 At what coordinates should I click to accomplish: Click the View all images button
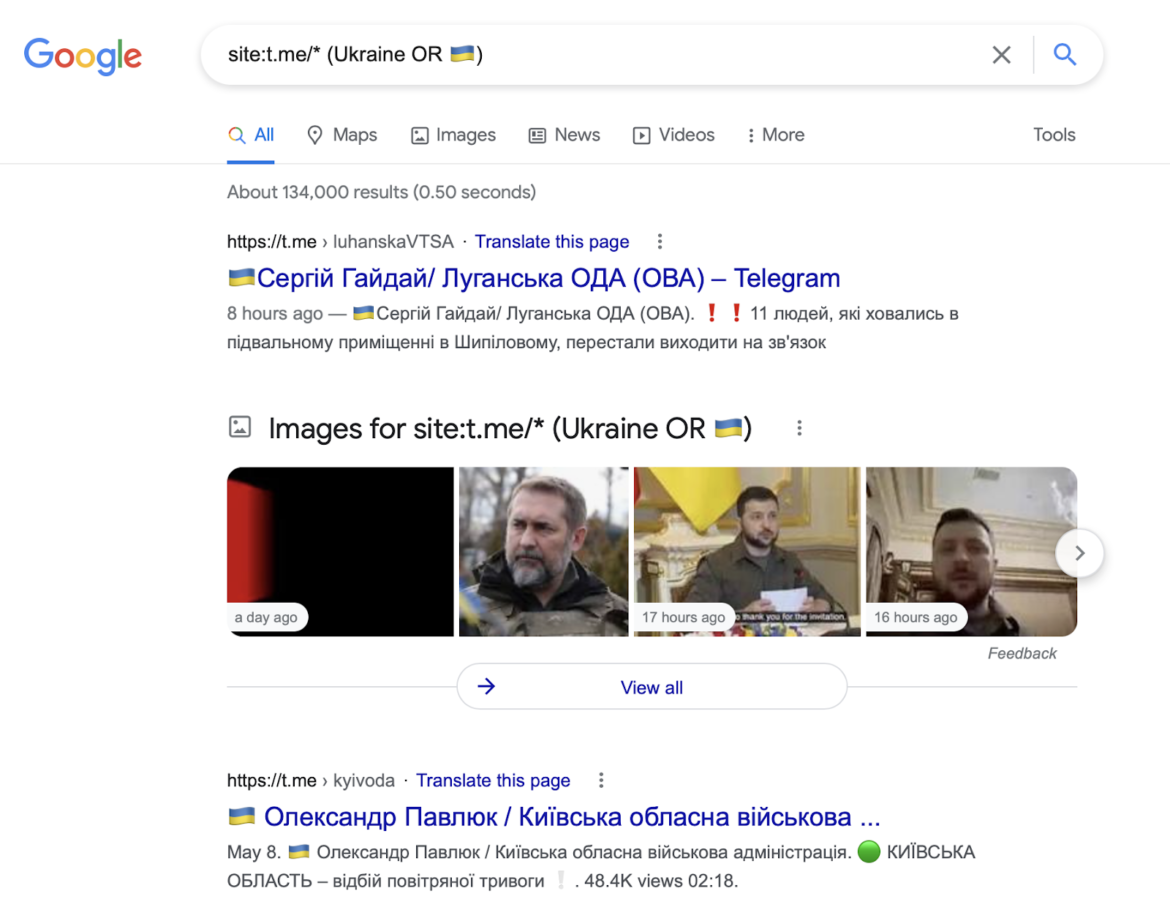651,687
